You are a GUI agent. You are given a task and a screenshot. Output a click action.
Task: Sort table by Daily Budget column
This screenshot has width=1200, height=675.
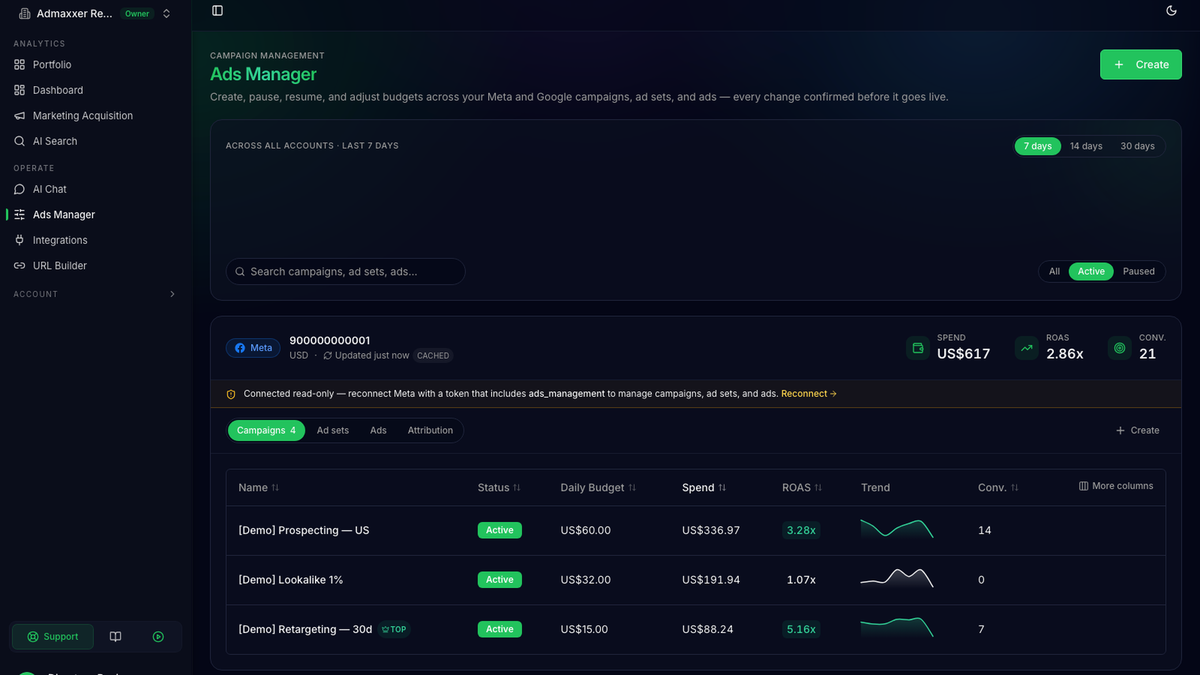click(x=598, y=488)
